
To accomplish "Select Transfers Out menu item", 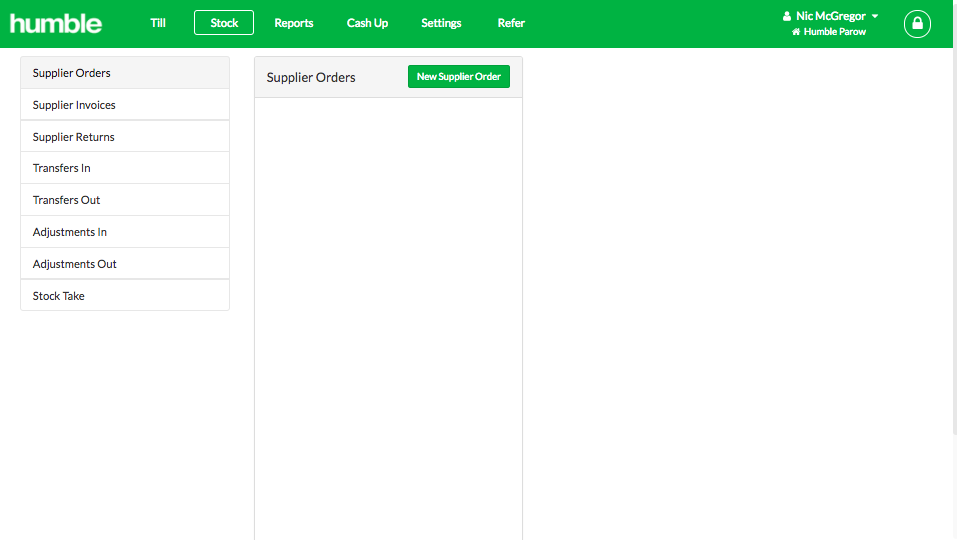I will coord(125,200).
